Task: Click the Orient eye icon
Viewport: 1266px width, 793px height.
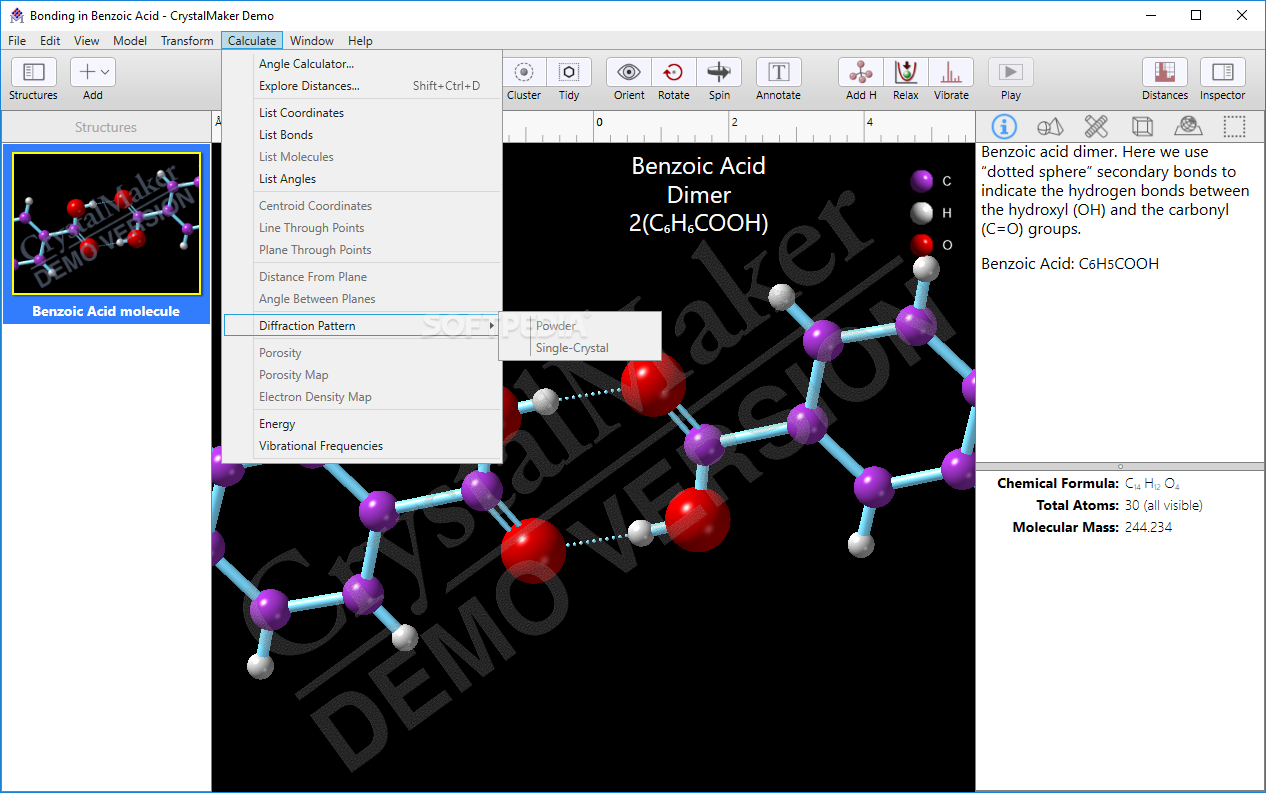Action: (x=629, y=73)
